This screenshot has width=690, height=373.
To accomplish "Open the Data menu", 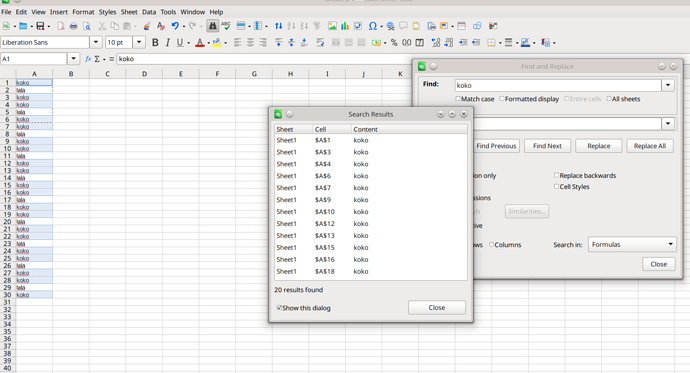I will click(x=149, y=12).
